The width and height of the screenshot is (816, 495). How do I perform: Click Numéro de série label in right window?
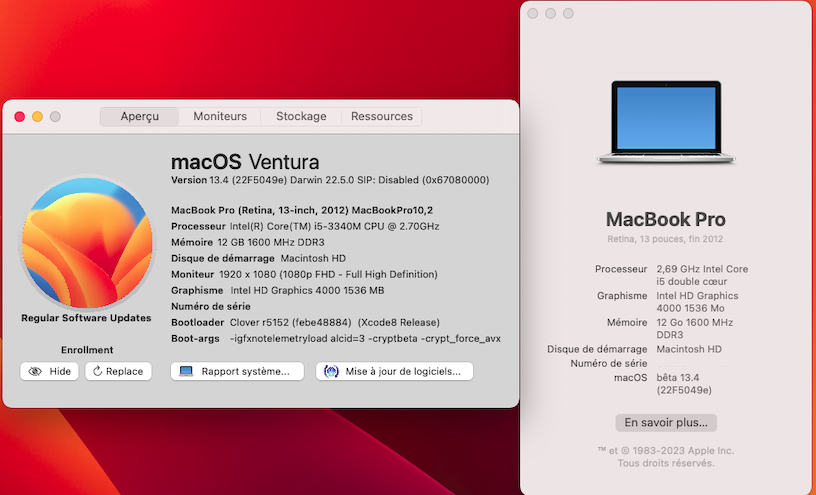tap(609, 363)
